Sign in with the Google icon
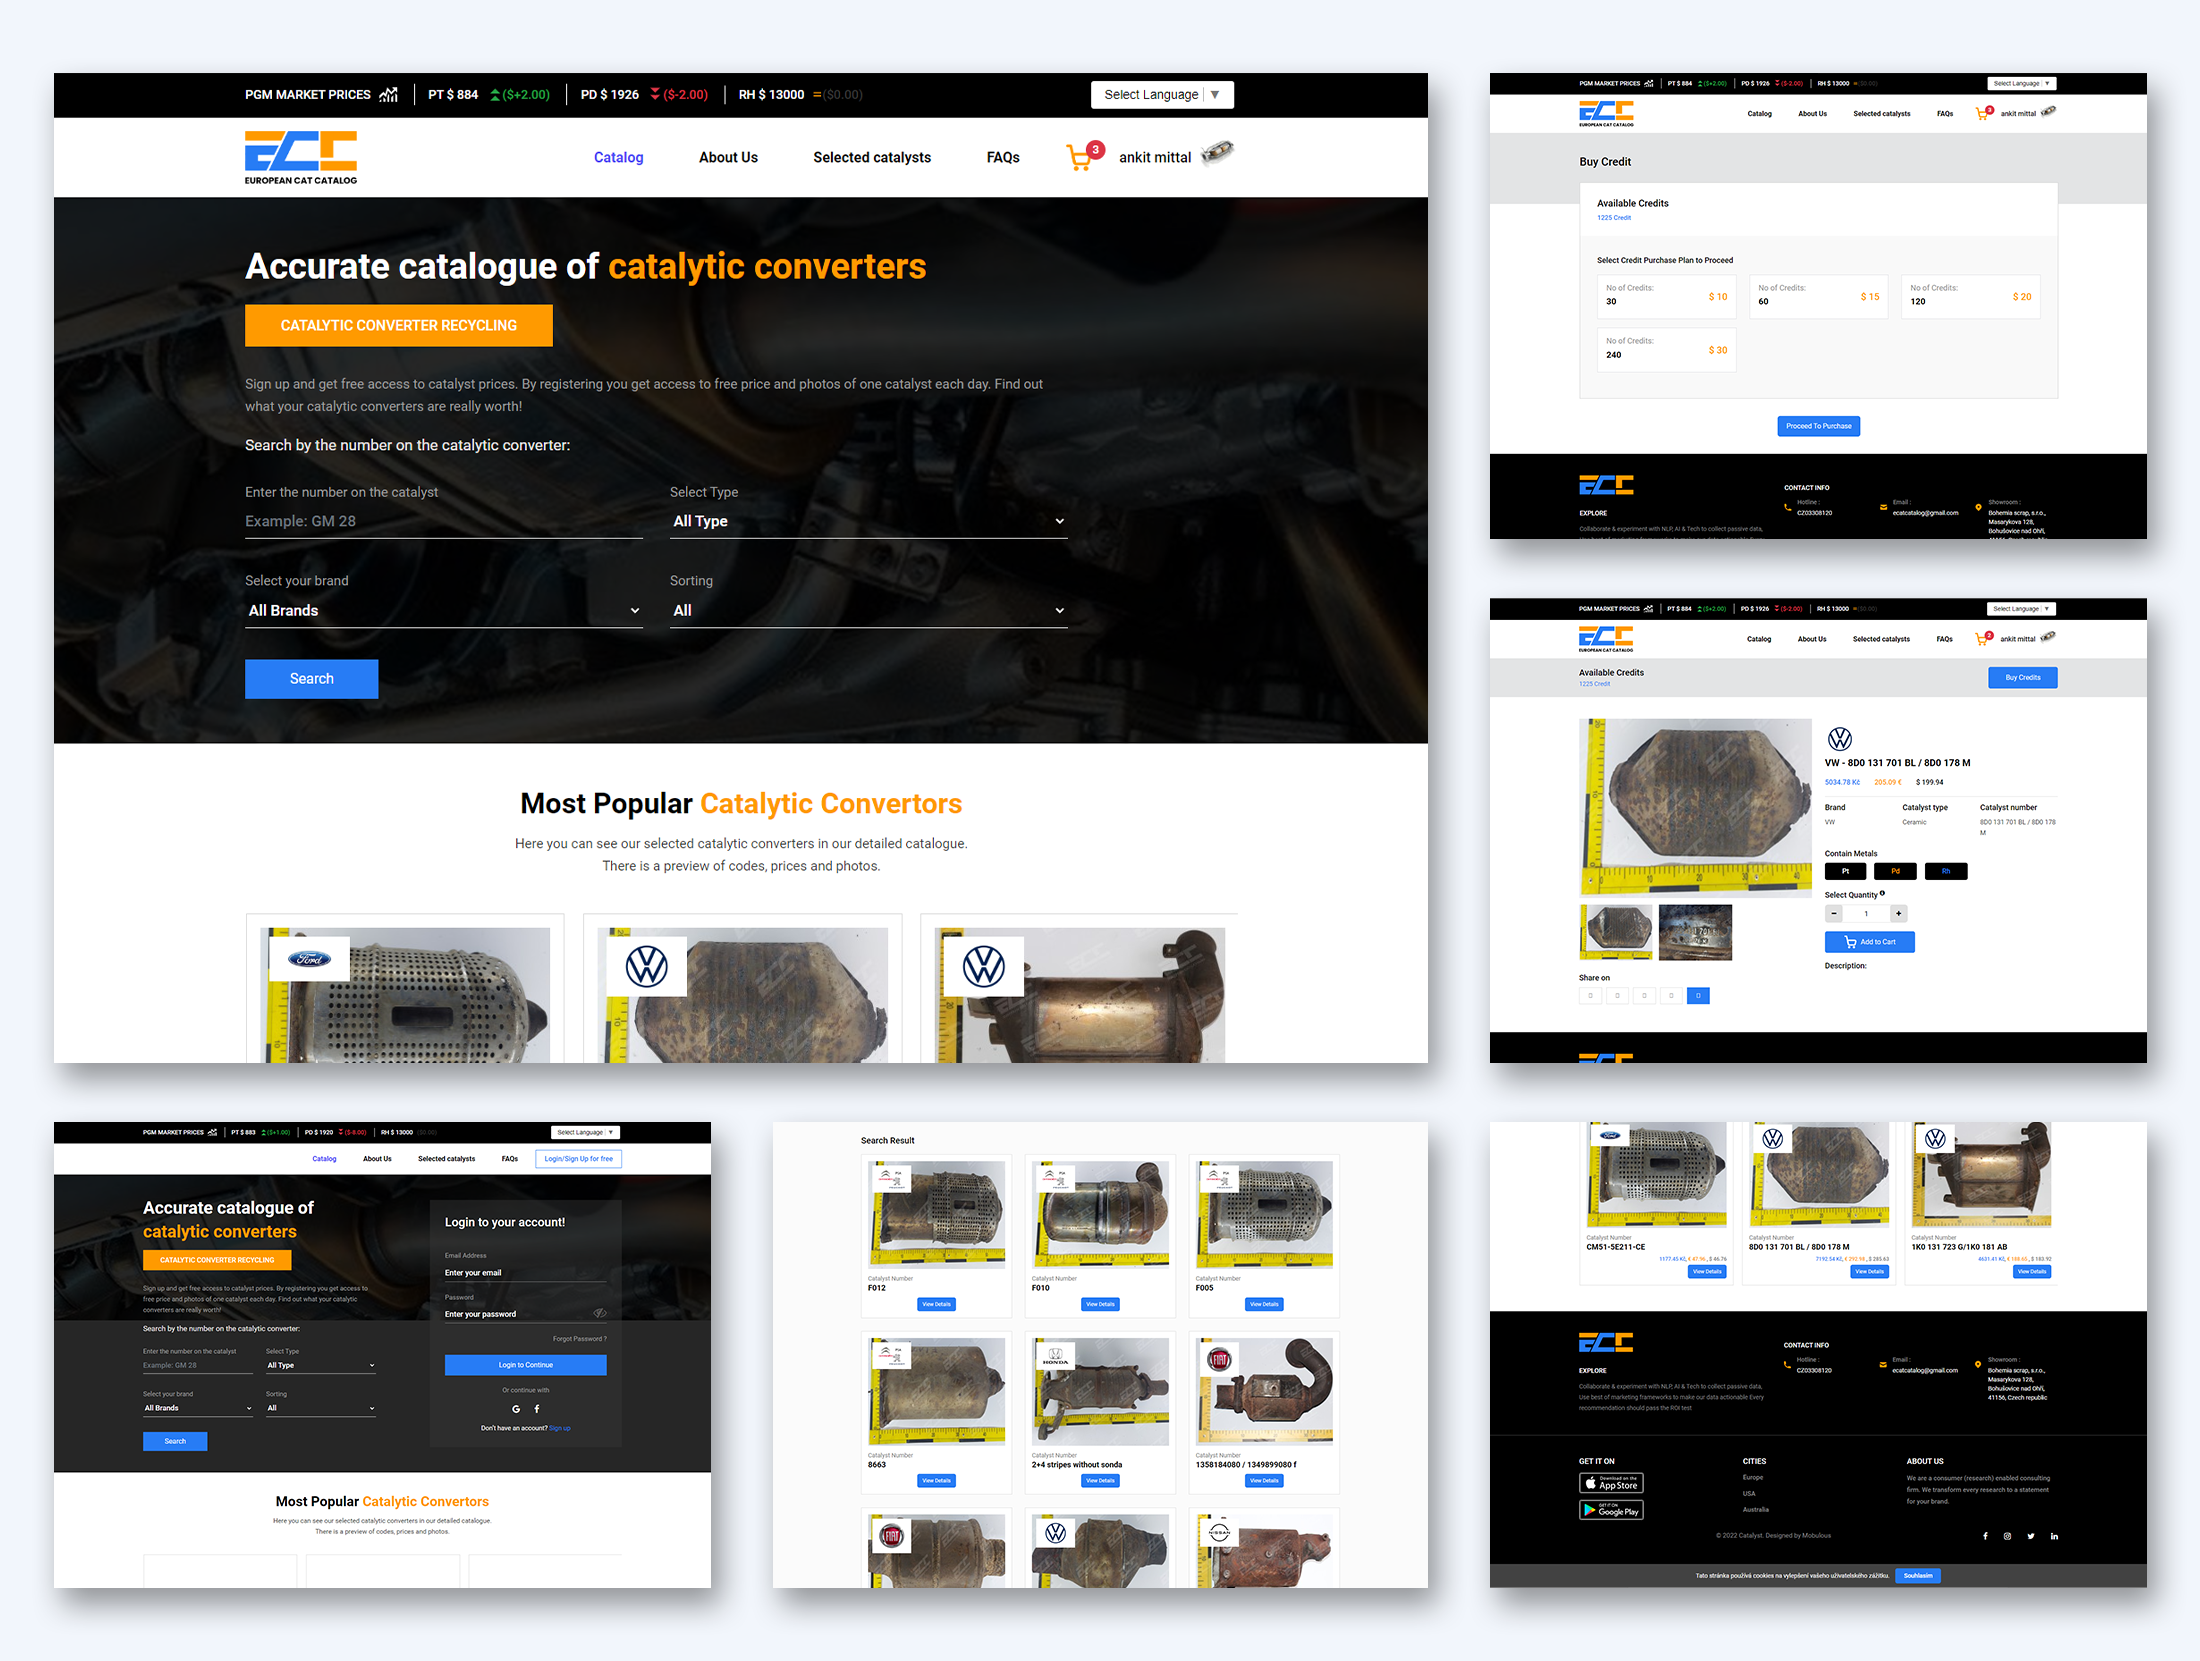Screen dimensions: 2200x1661 (516, 1408)
